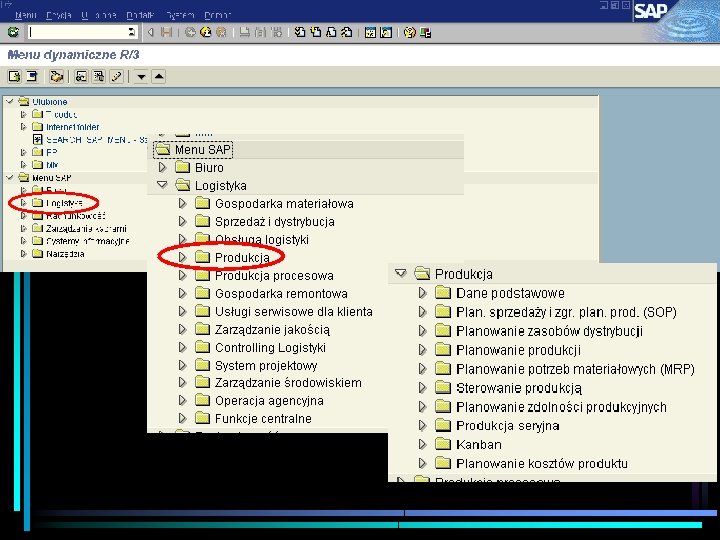Click the Find Next binoculars-plus icon
Viewport: 720px width, 540px height.
click(276, 32)
